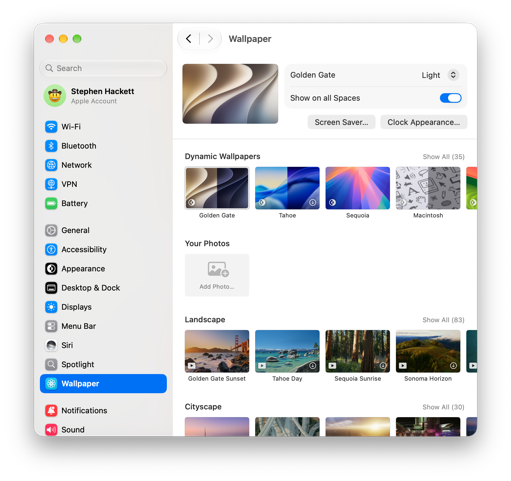The image size is (511, 481).
Task: Open Menu Bar settings
Action: pyautogui.click(x=103, y=326)
